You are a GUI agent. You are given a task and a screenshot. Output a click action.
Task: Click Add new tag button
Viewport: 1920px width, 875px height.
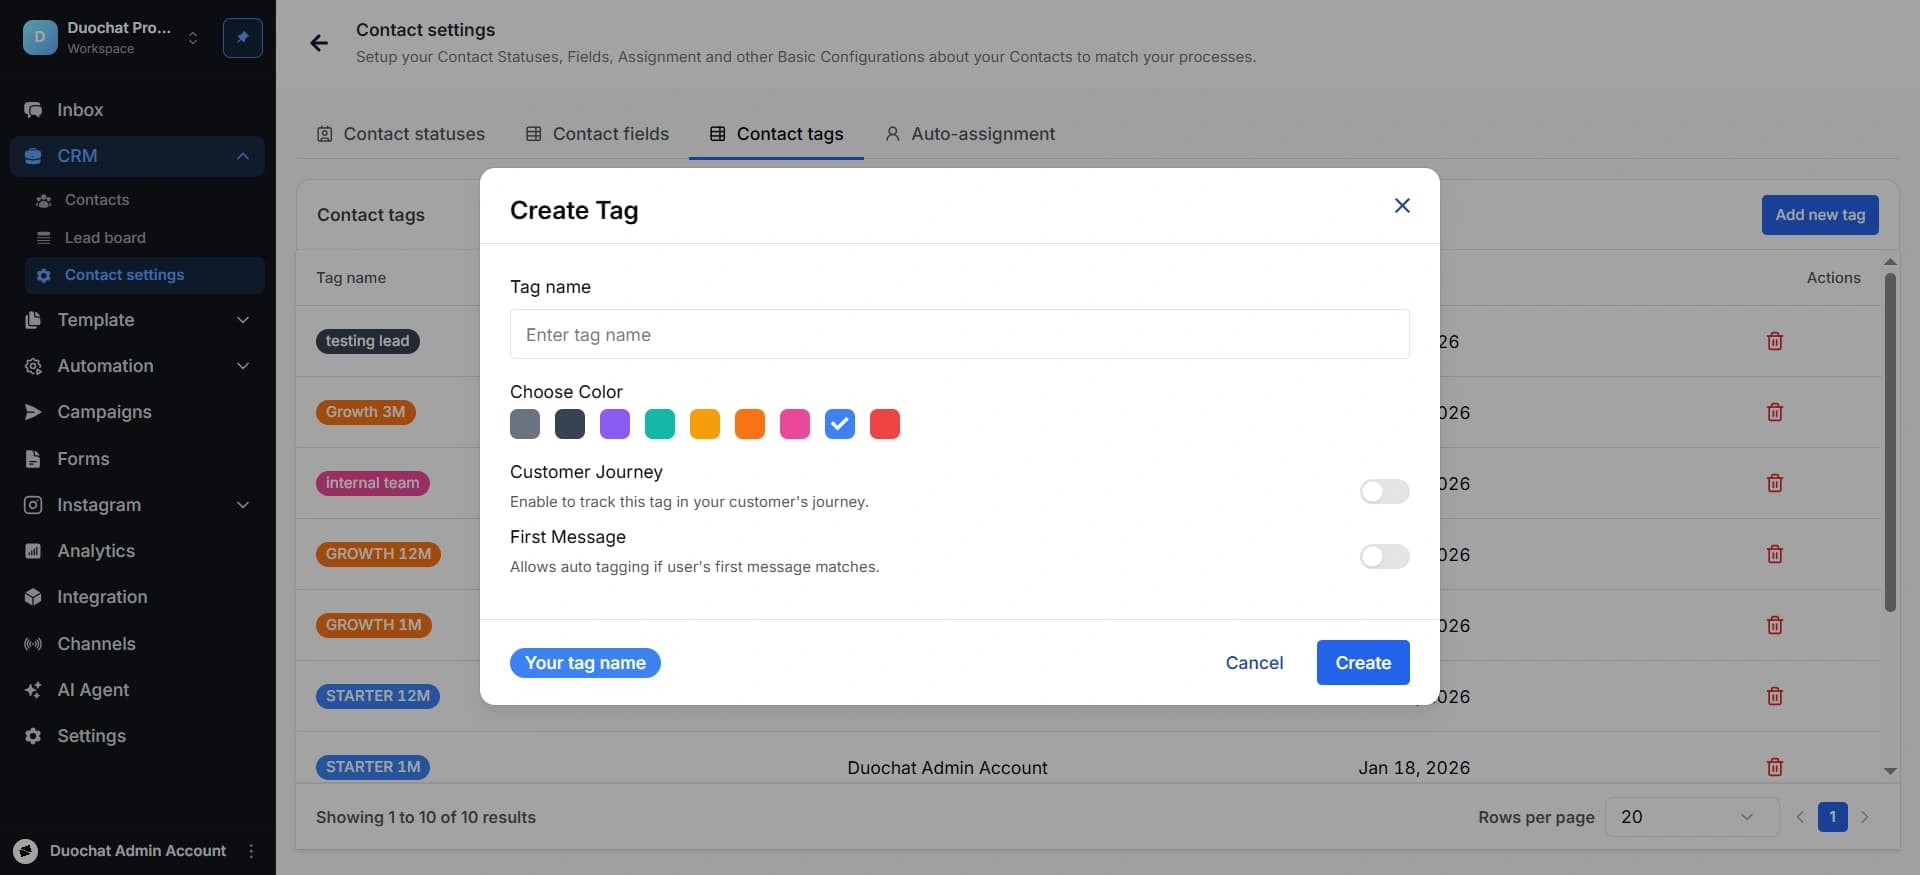(x=1820, y=215)
